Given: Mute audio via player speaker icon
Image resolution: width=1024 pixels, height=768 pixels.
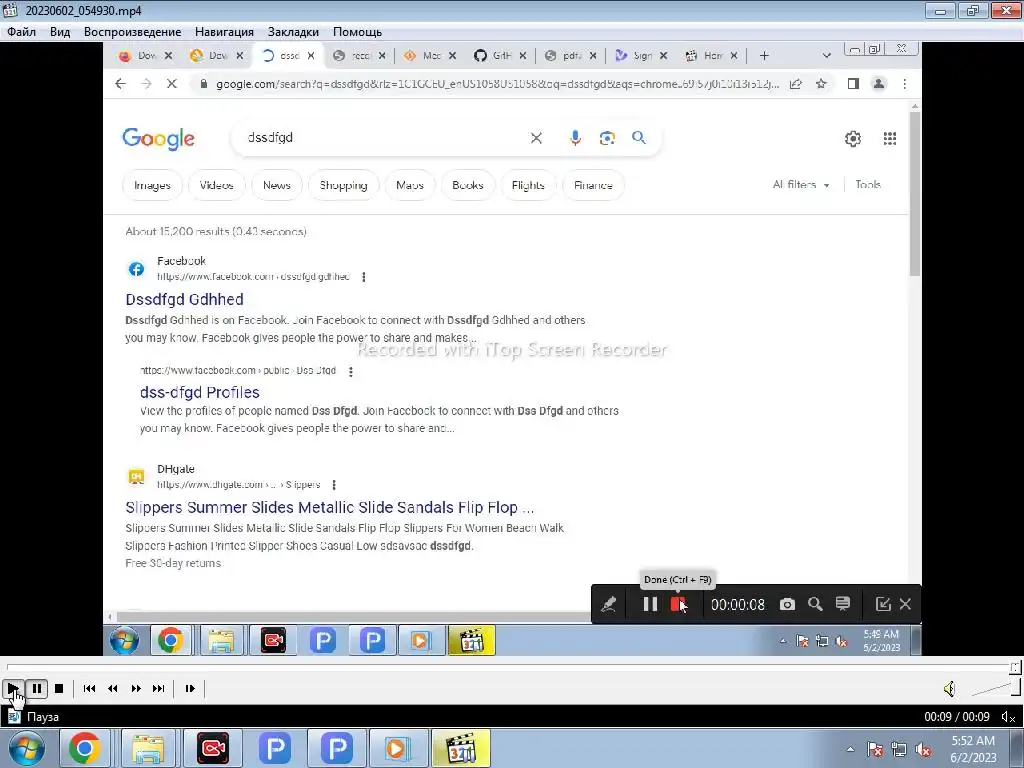Looking at the screenshot, I should tap(950, 688).
